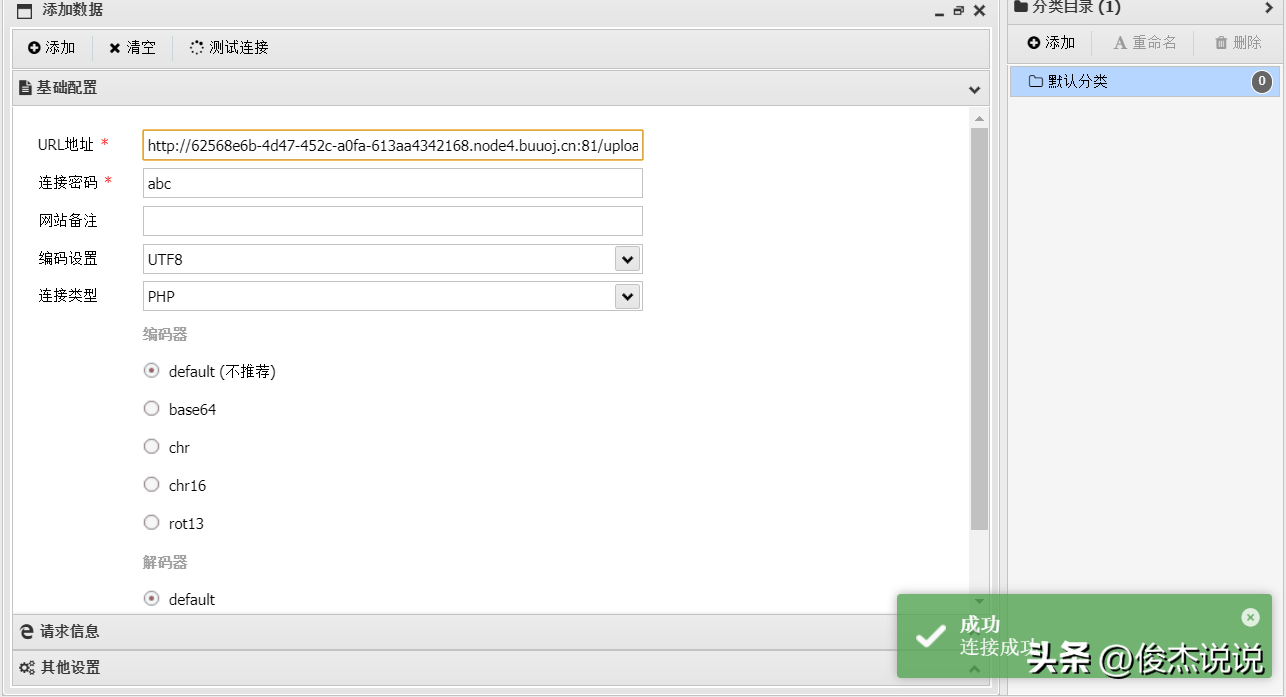
Task: Click the 解码器 heading text
Action: [165, 562]
